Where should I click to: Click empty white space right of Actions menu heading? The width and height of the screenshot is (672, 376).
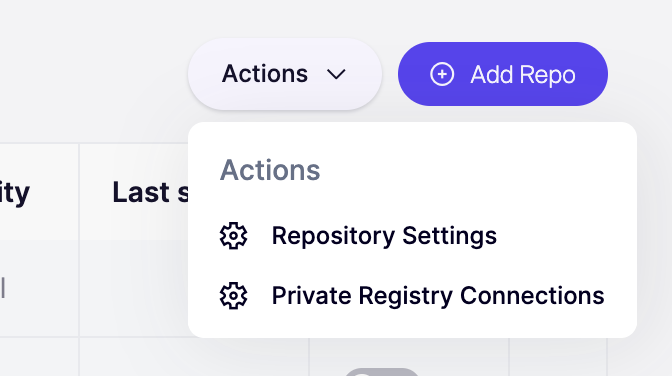point(471,170)
